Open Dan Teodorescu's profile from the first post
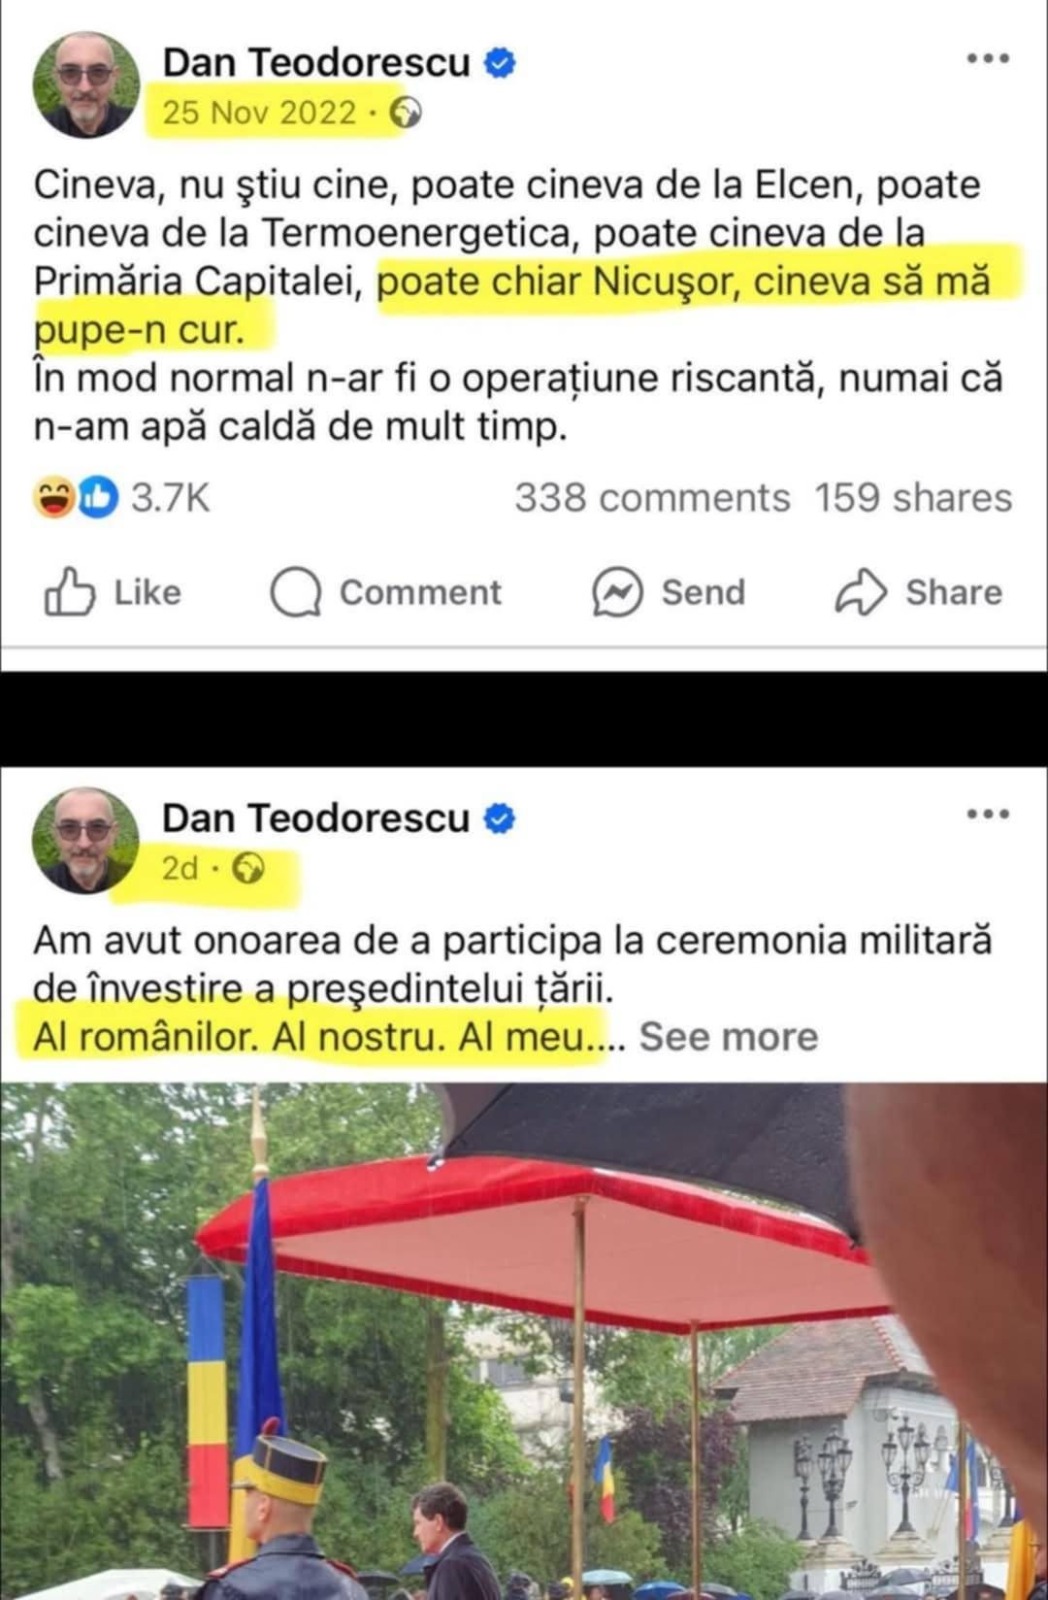Viewport: 1048px width, 1600px height. 316,62
